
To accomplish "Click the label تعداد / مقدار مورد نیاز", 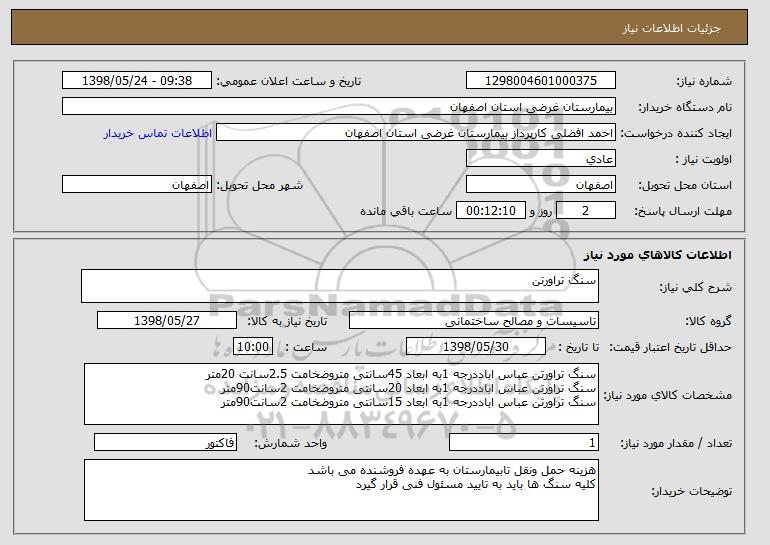I will pos(676,443).
